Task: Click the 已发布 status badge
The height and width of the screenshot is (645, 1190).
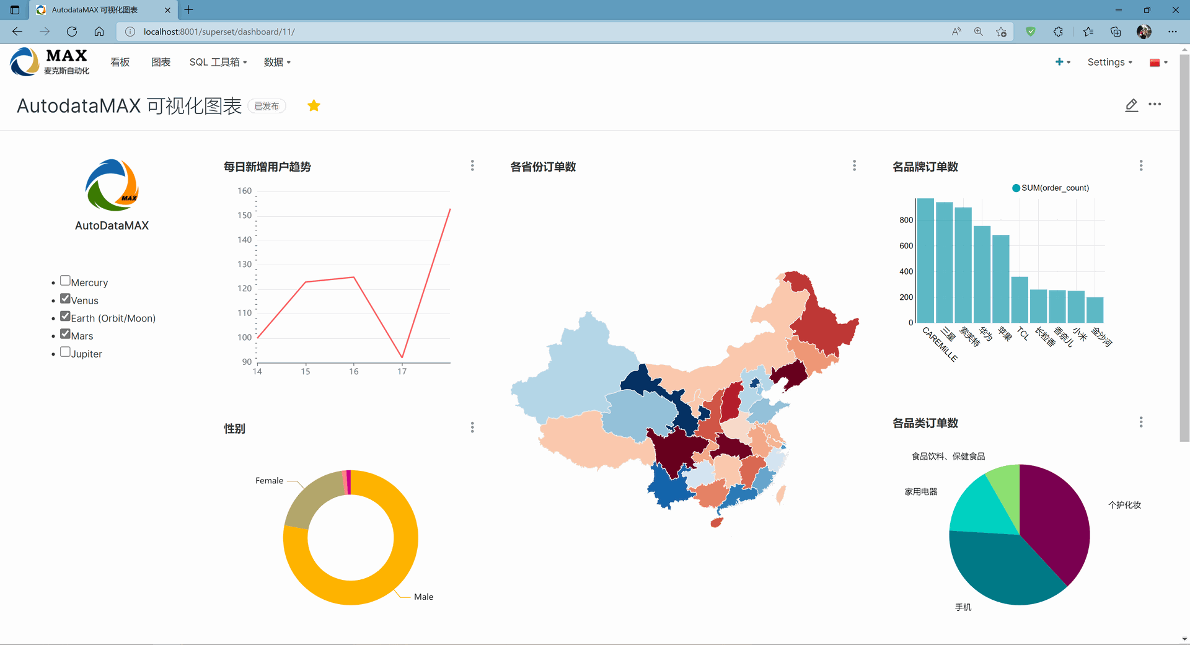Action: click(268, 106)
